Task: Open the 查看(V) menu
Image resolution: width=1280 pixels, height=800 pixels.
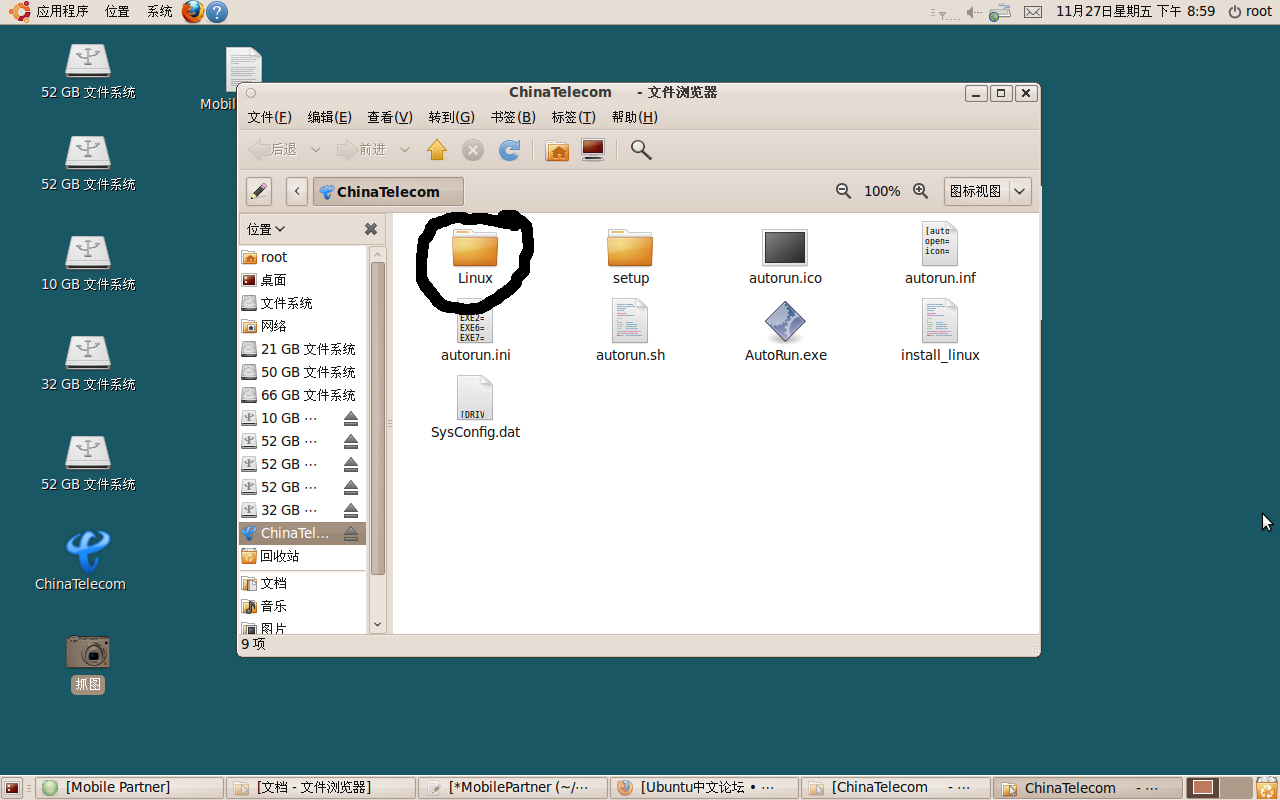Action: coord(390,117)
